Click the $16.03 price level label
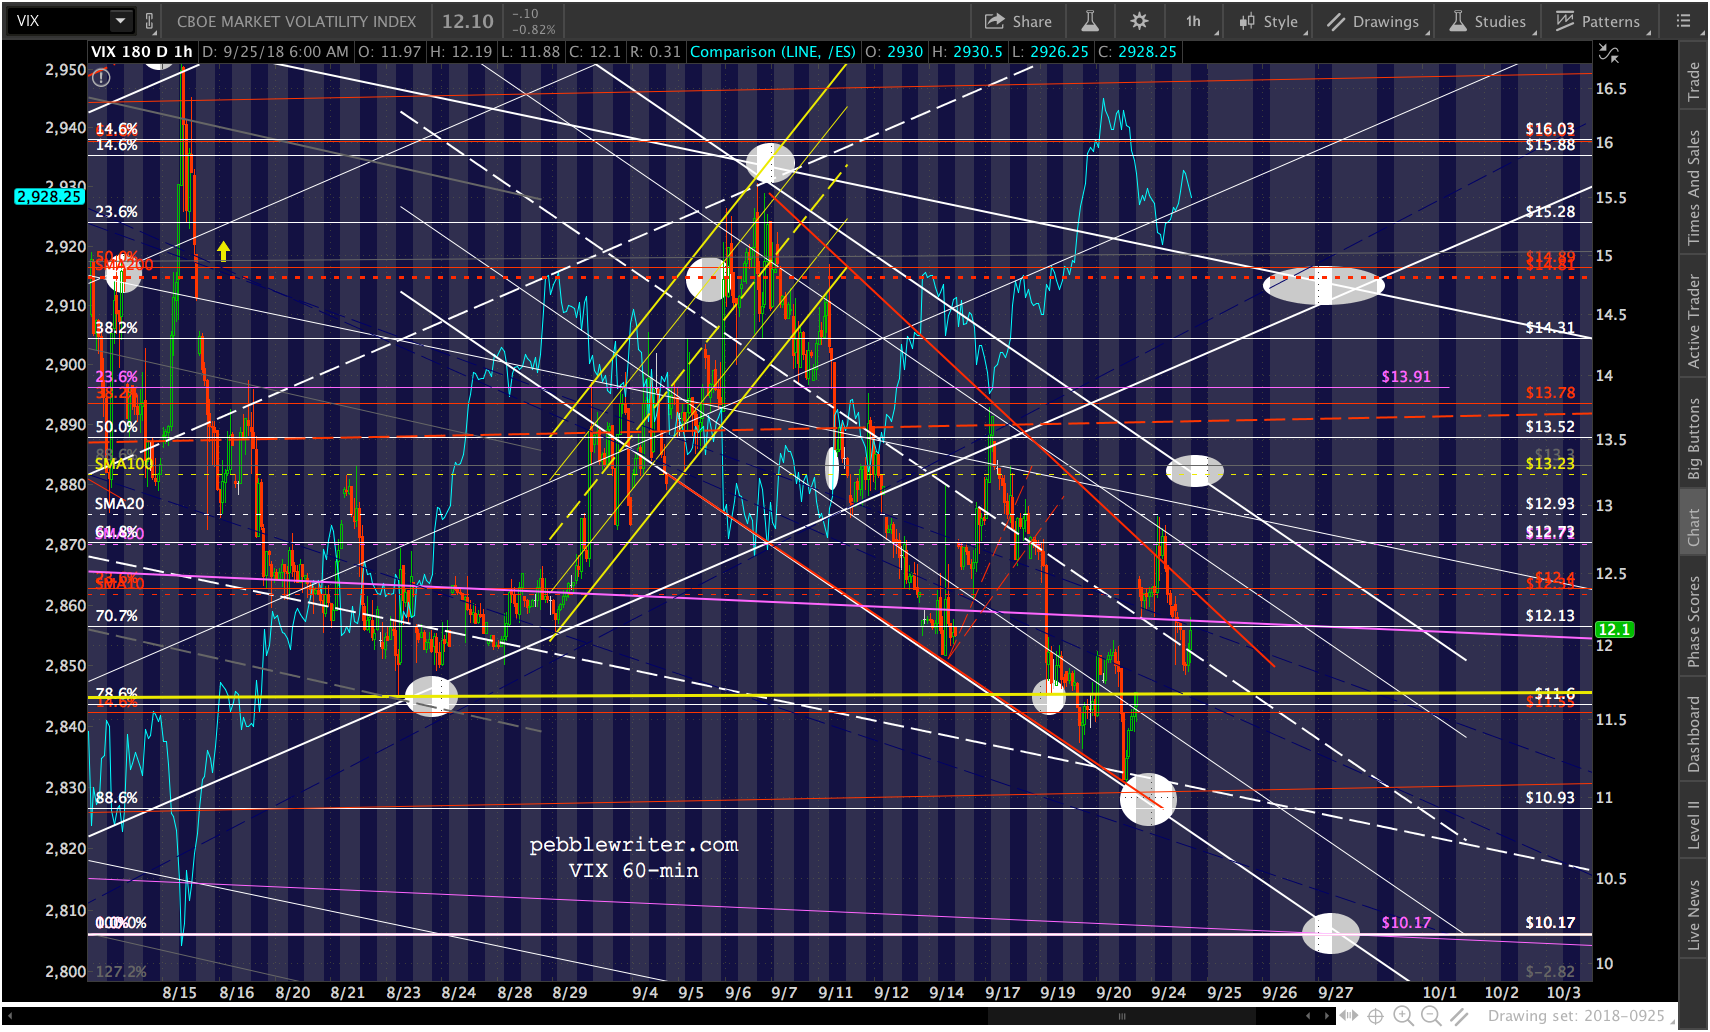 point(1550,129)
